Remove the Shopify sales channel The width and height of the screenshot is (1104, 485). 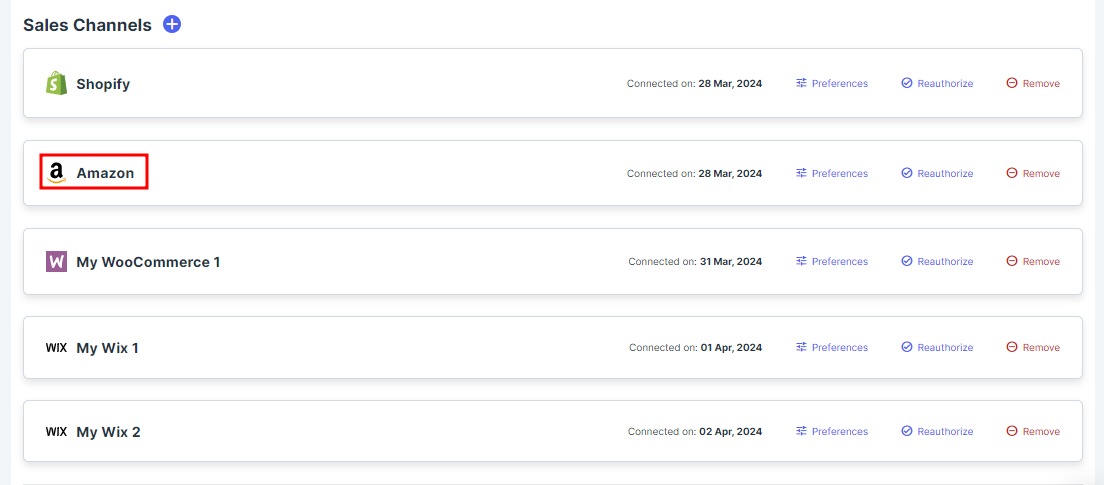(1033, 83)
